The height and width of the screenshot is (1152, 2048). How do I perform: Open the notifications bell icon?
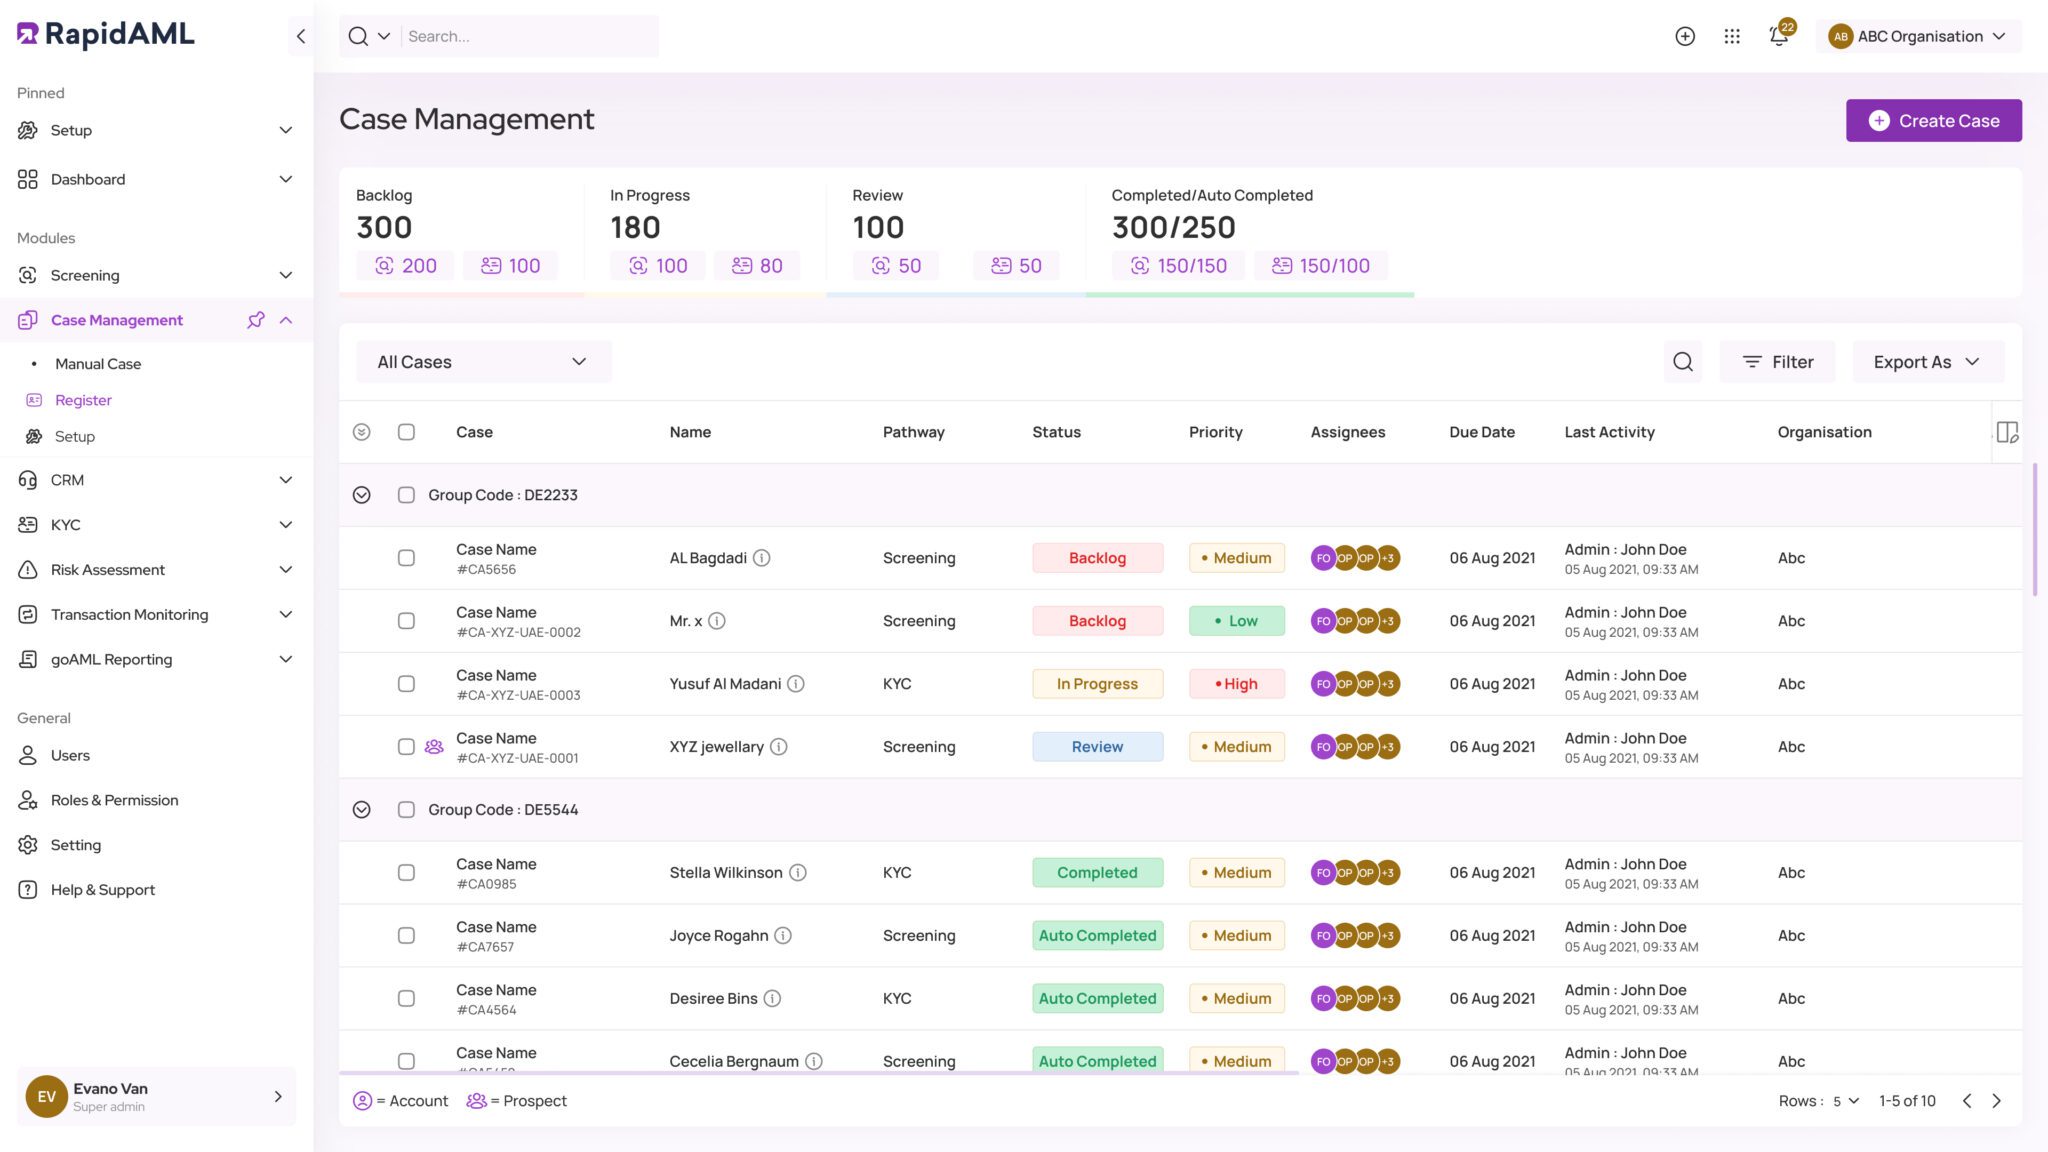pyautogui.click(x=1778, y=35)
